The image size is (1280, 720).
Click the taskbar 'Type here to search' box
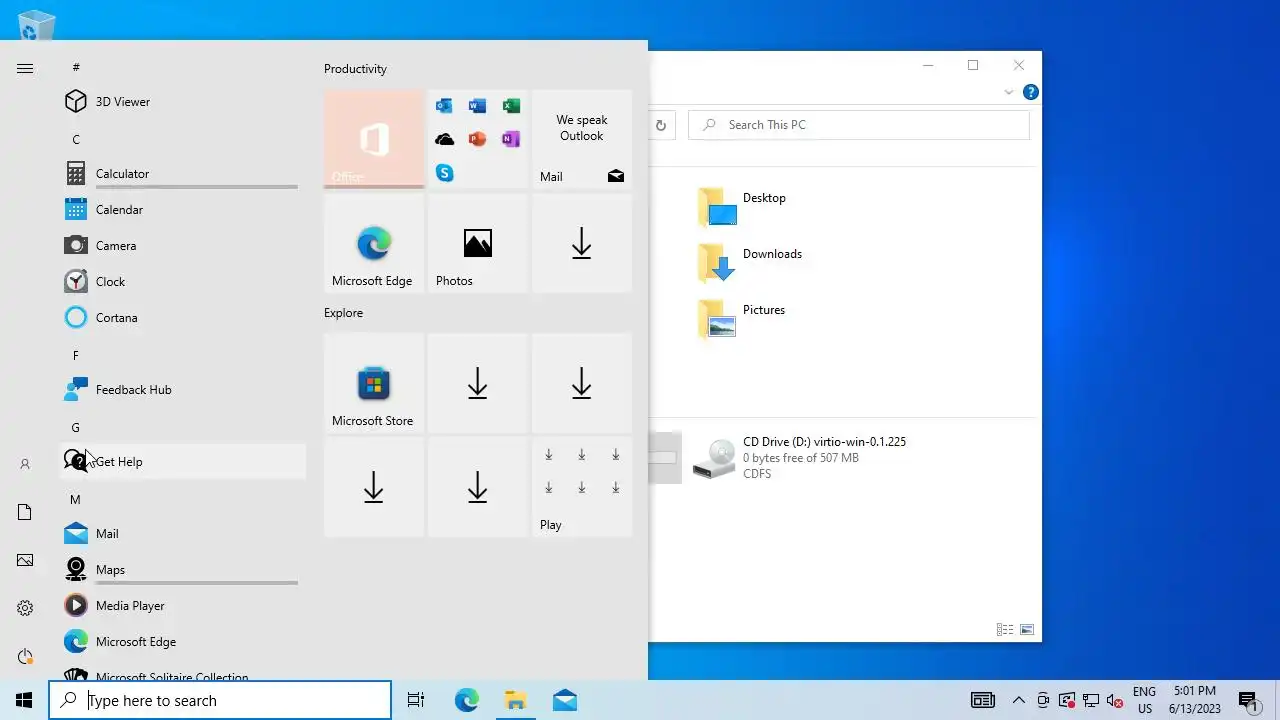pyautogui.click(x=220, y=700)
